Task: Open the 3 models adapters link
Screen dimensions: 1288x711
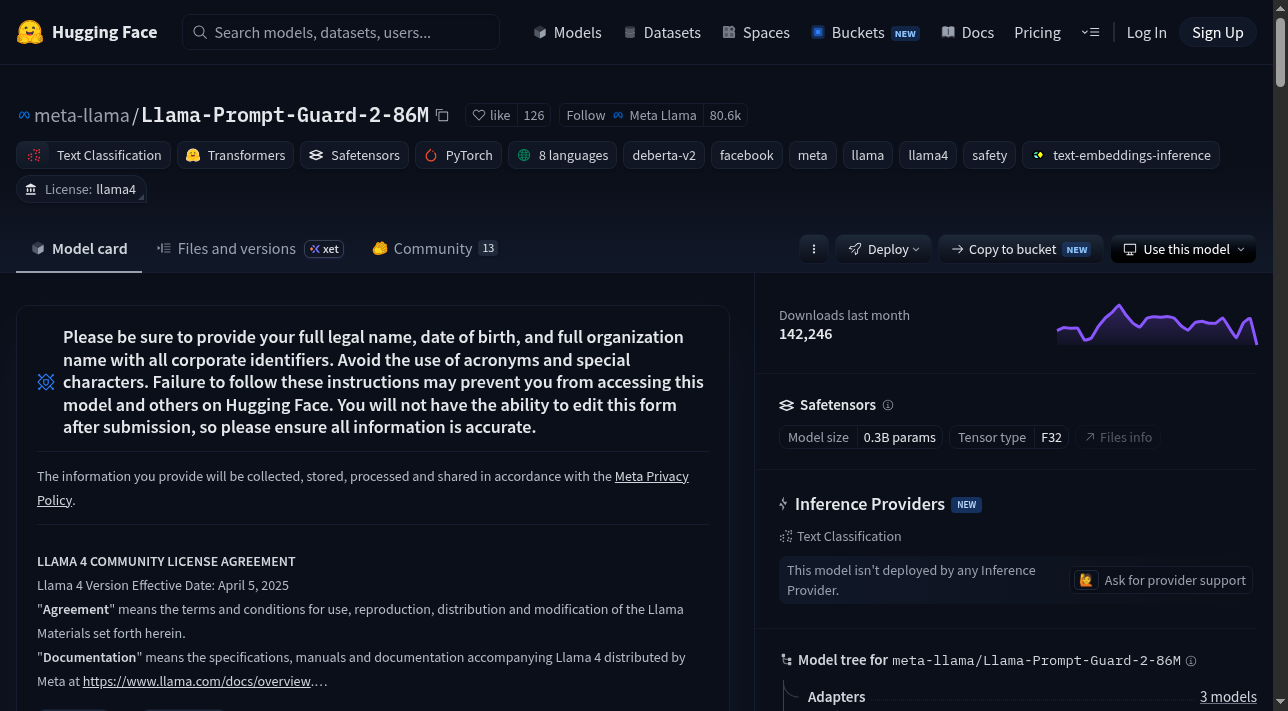Action: click(x=1228, y=697)
